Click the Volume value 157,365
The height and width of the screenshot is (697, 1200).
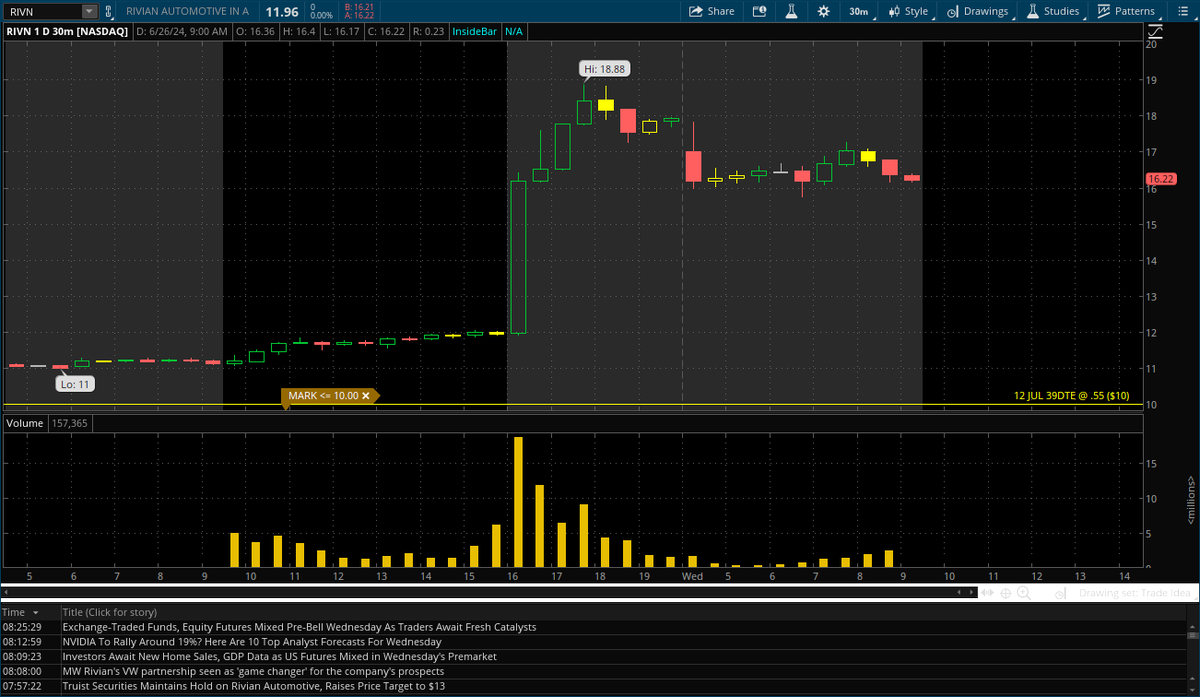70,423
